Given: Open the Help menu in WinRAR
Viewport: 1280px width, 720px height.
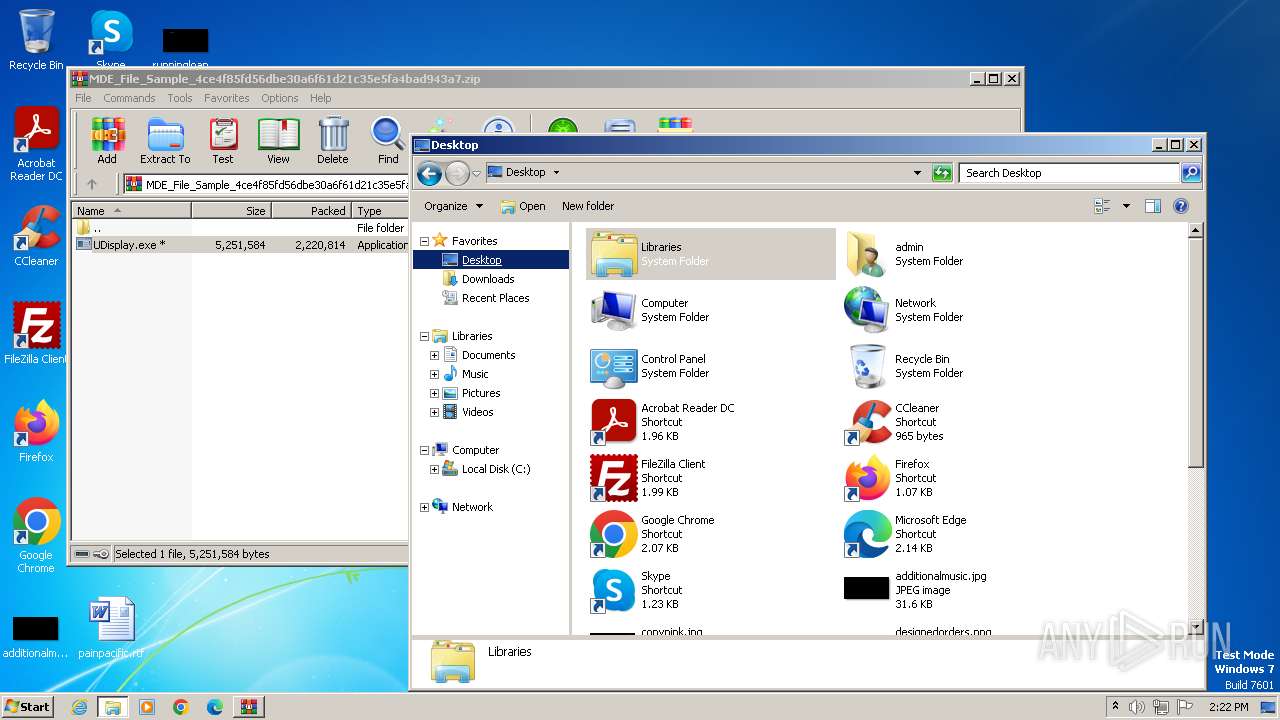Looking at the screenshot, I should coord(320,98).
